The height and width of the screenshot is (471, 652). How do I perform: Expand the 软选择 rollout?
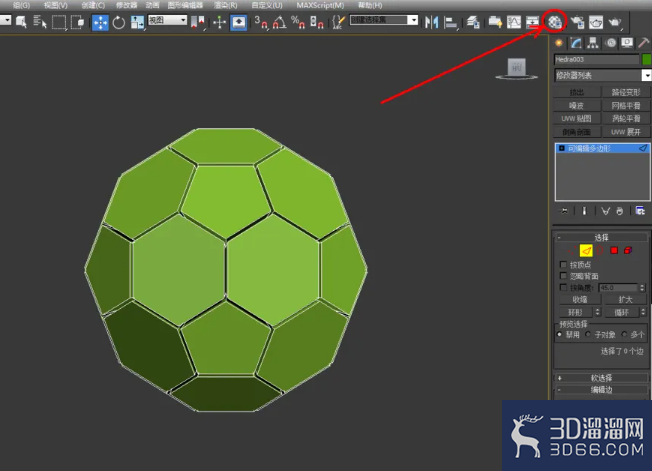[602, 378]
